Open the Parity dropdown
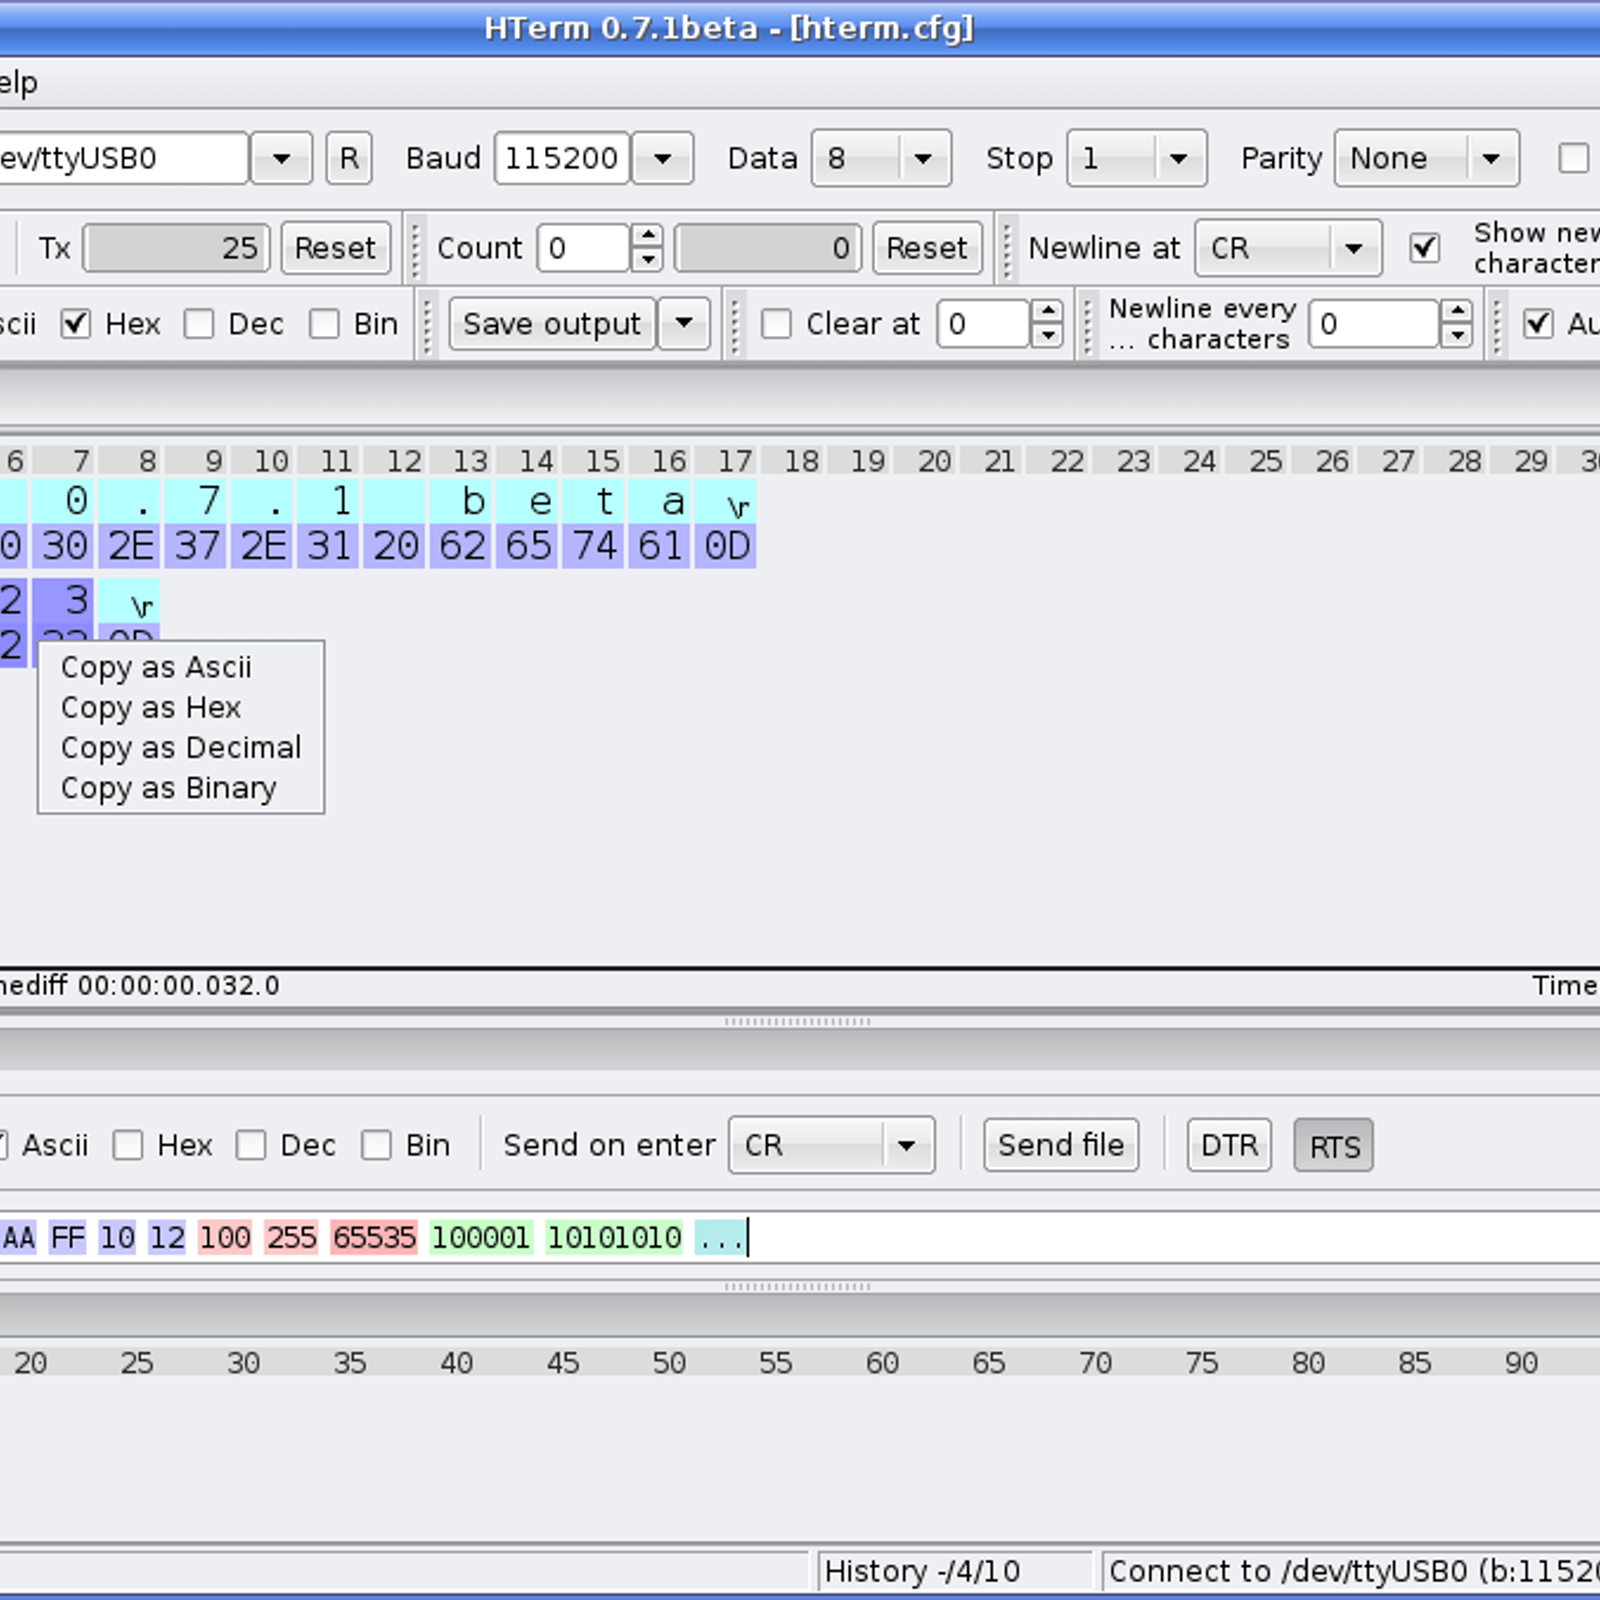The image size is (1600, 1600). click(1427, 158)
